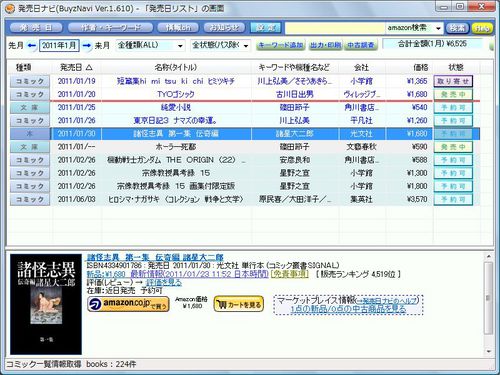The width and height of the screenshot is (500, 375).
Task: Click the 中古調査 button
Action: 361,45
